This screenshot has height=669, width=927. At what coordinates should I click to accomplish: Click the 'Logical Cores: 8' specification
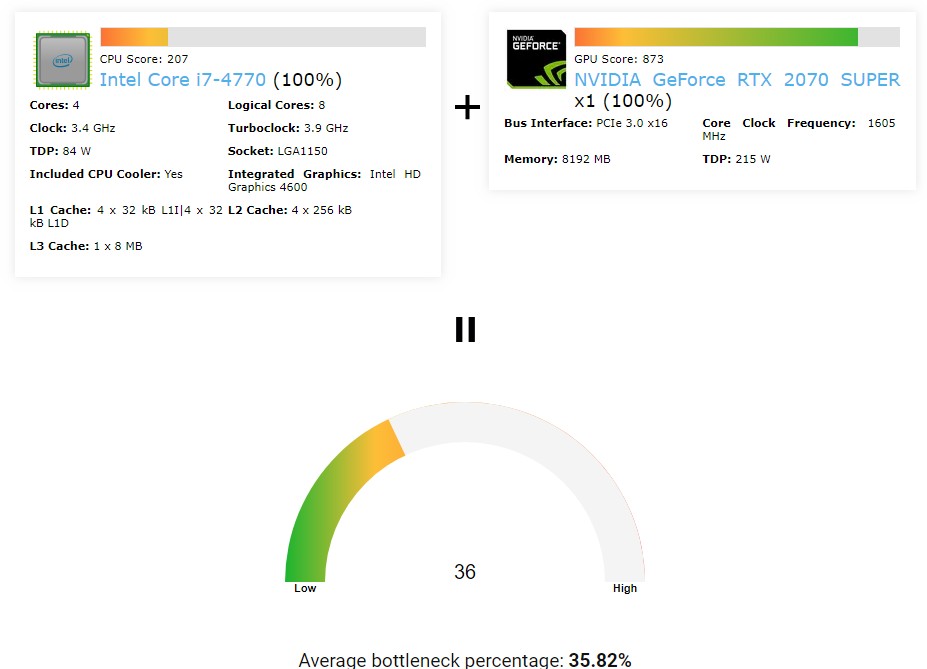[277, 105]
